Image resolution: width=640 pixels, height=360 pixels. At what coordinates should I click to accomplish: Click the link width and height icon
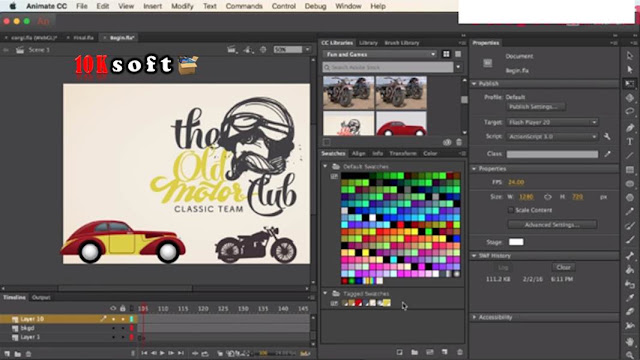pos(548,197)
